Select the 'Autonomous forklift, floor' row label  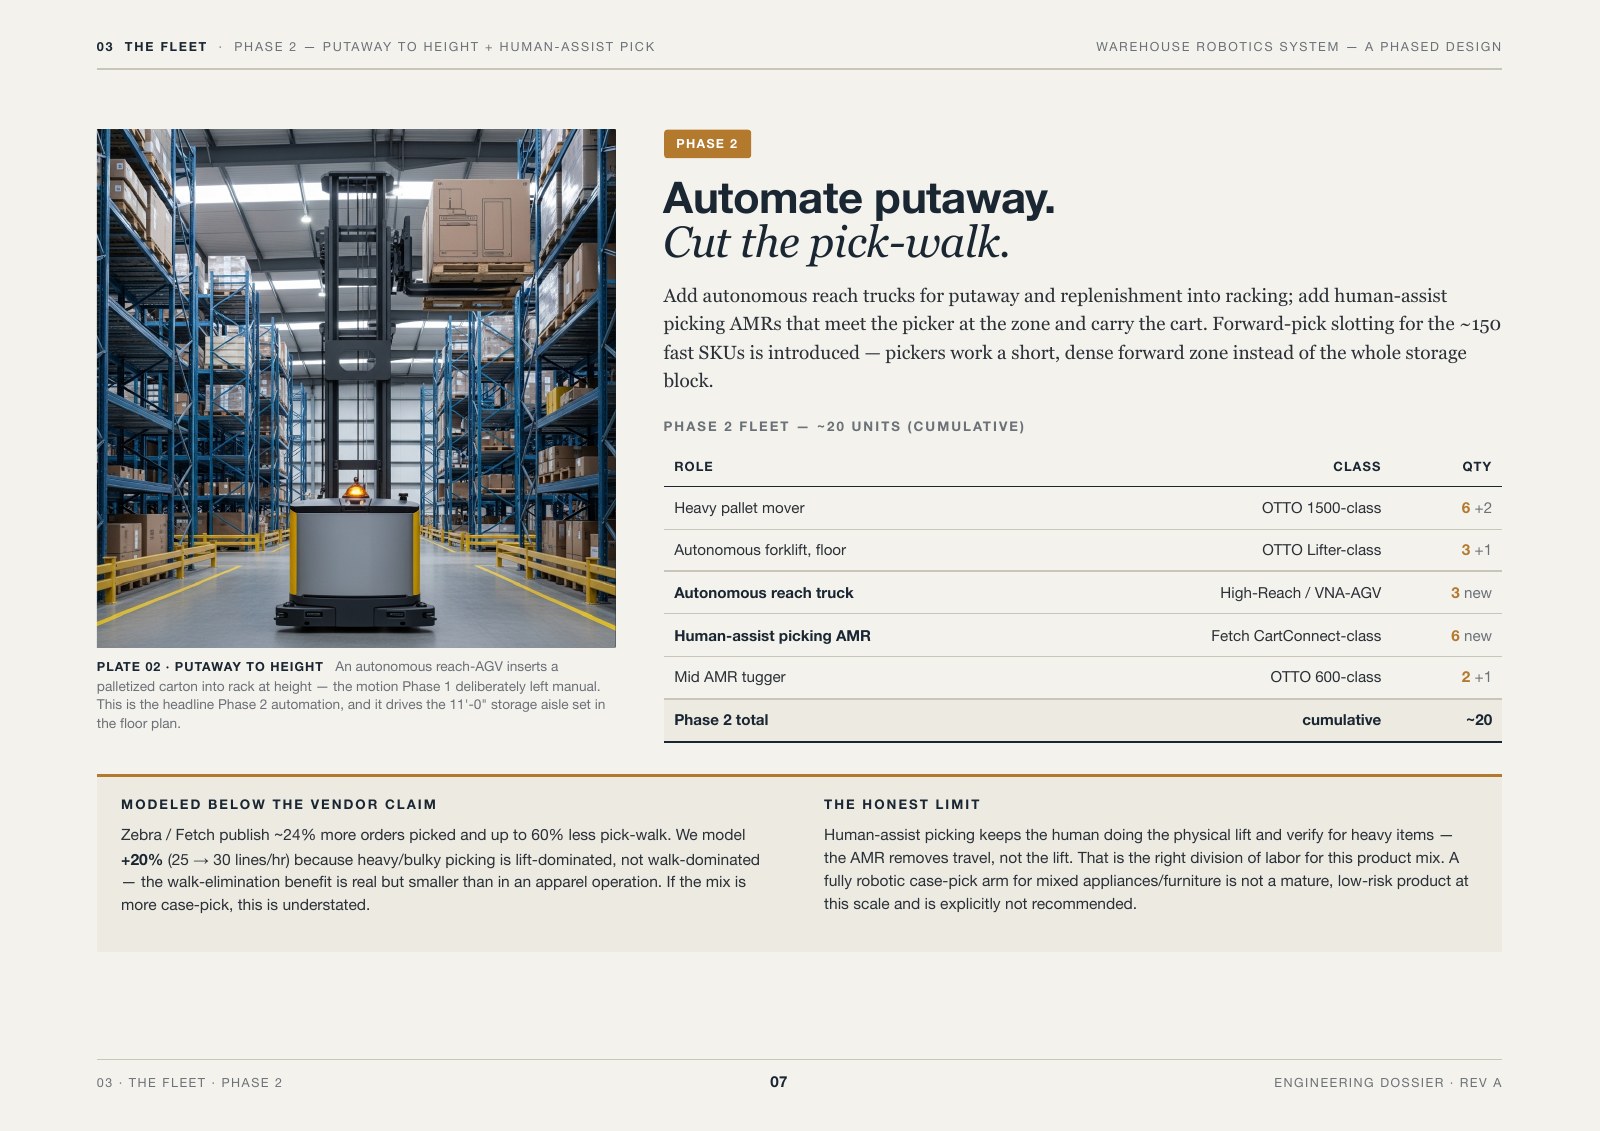pyautogui.click(x=760, y=550)
